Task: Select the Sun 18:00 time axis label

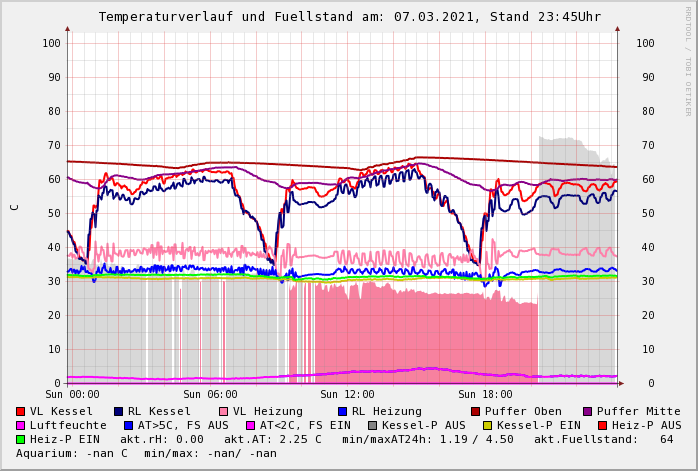Action: pyautogui.click(x=485, y=395)
